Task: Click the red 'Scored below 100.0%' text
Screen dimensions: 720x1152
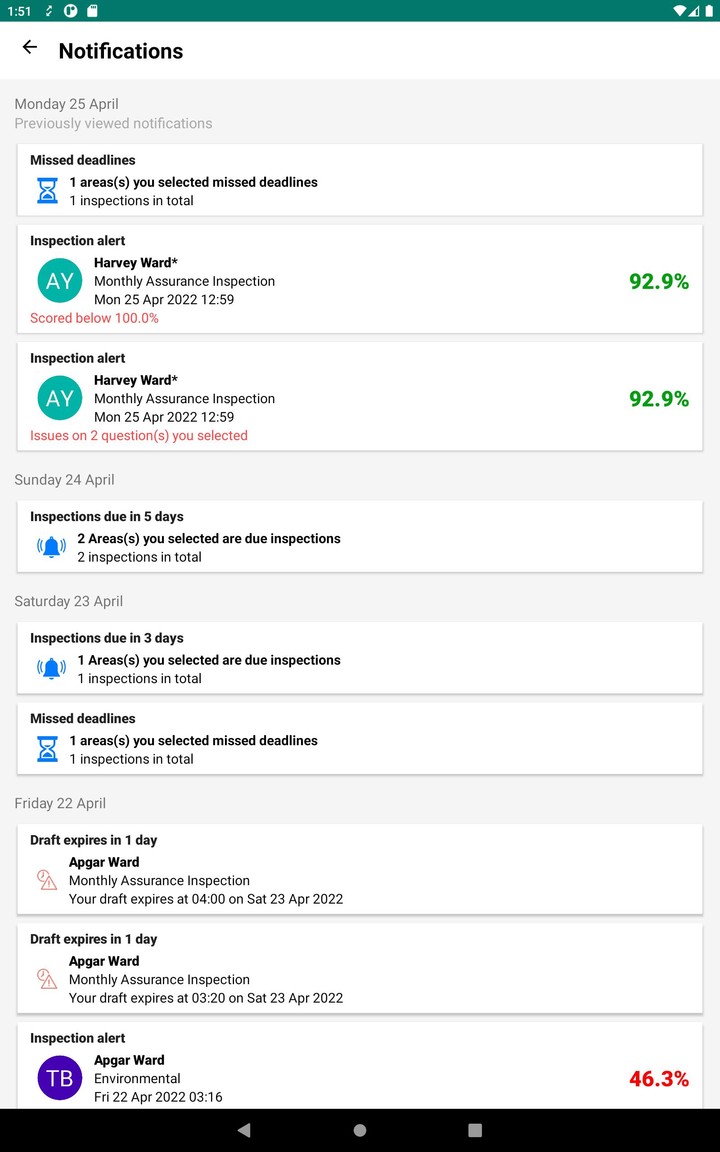Action: pyautogui.click(x=94, y=318)
